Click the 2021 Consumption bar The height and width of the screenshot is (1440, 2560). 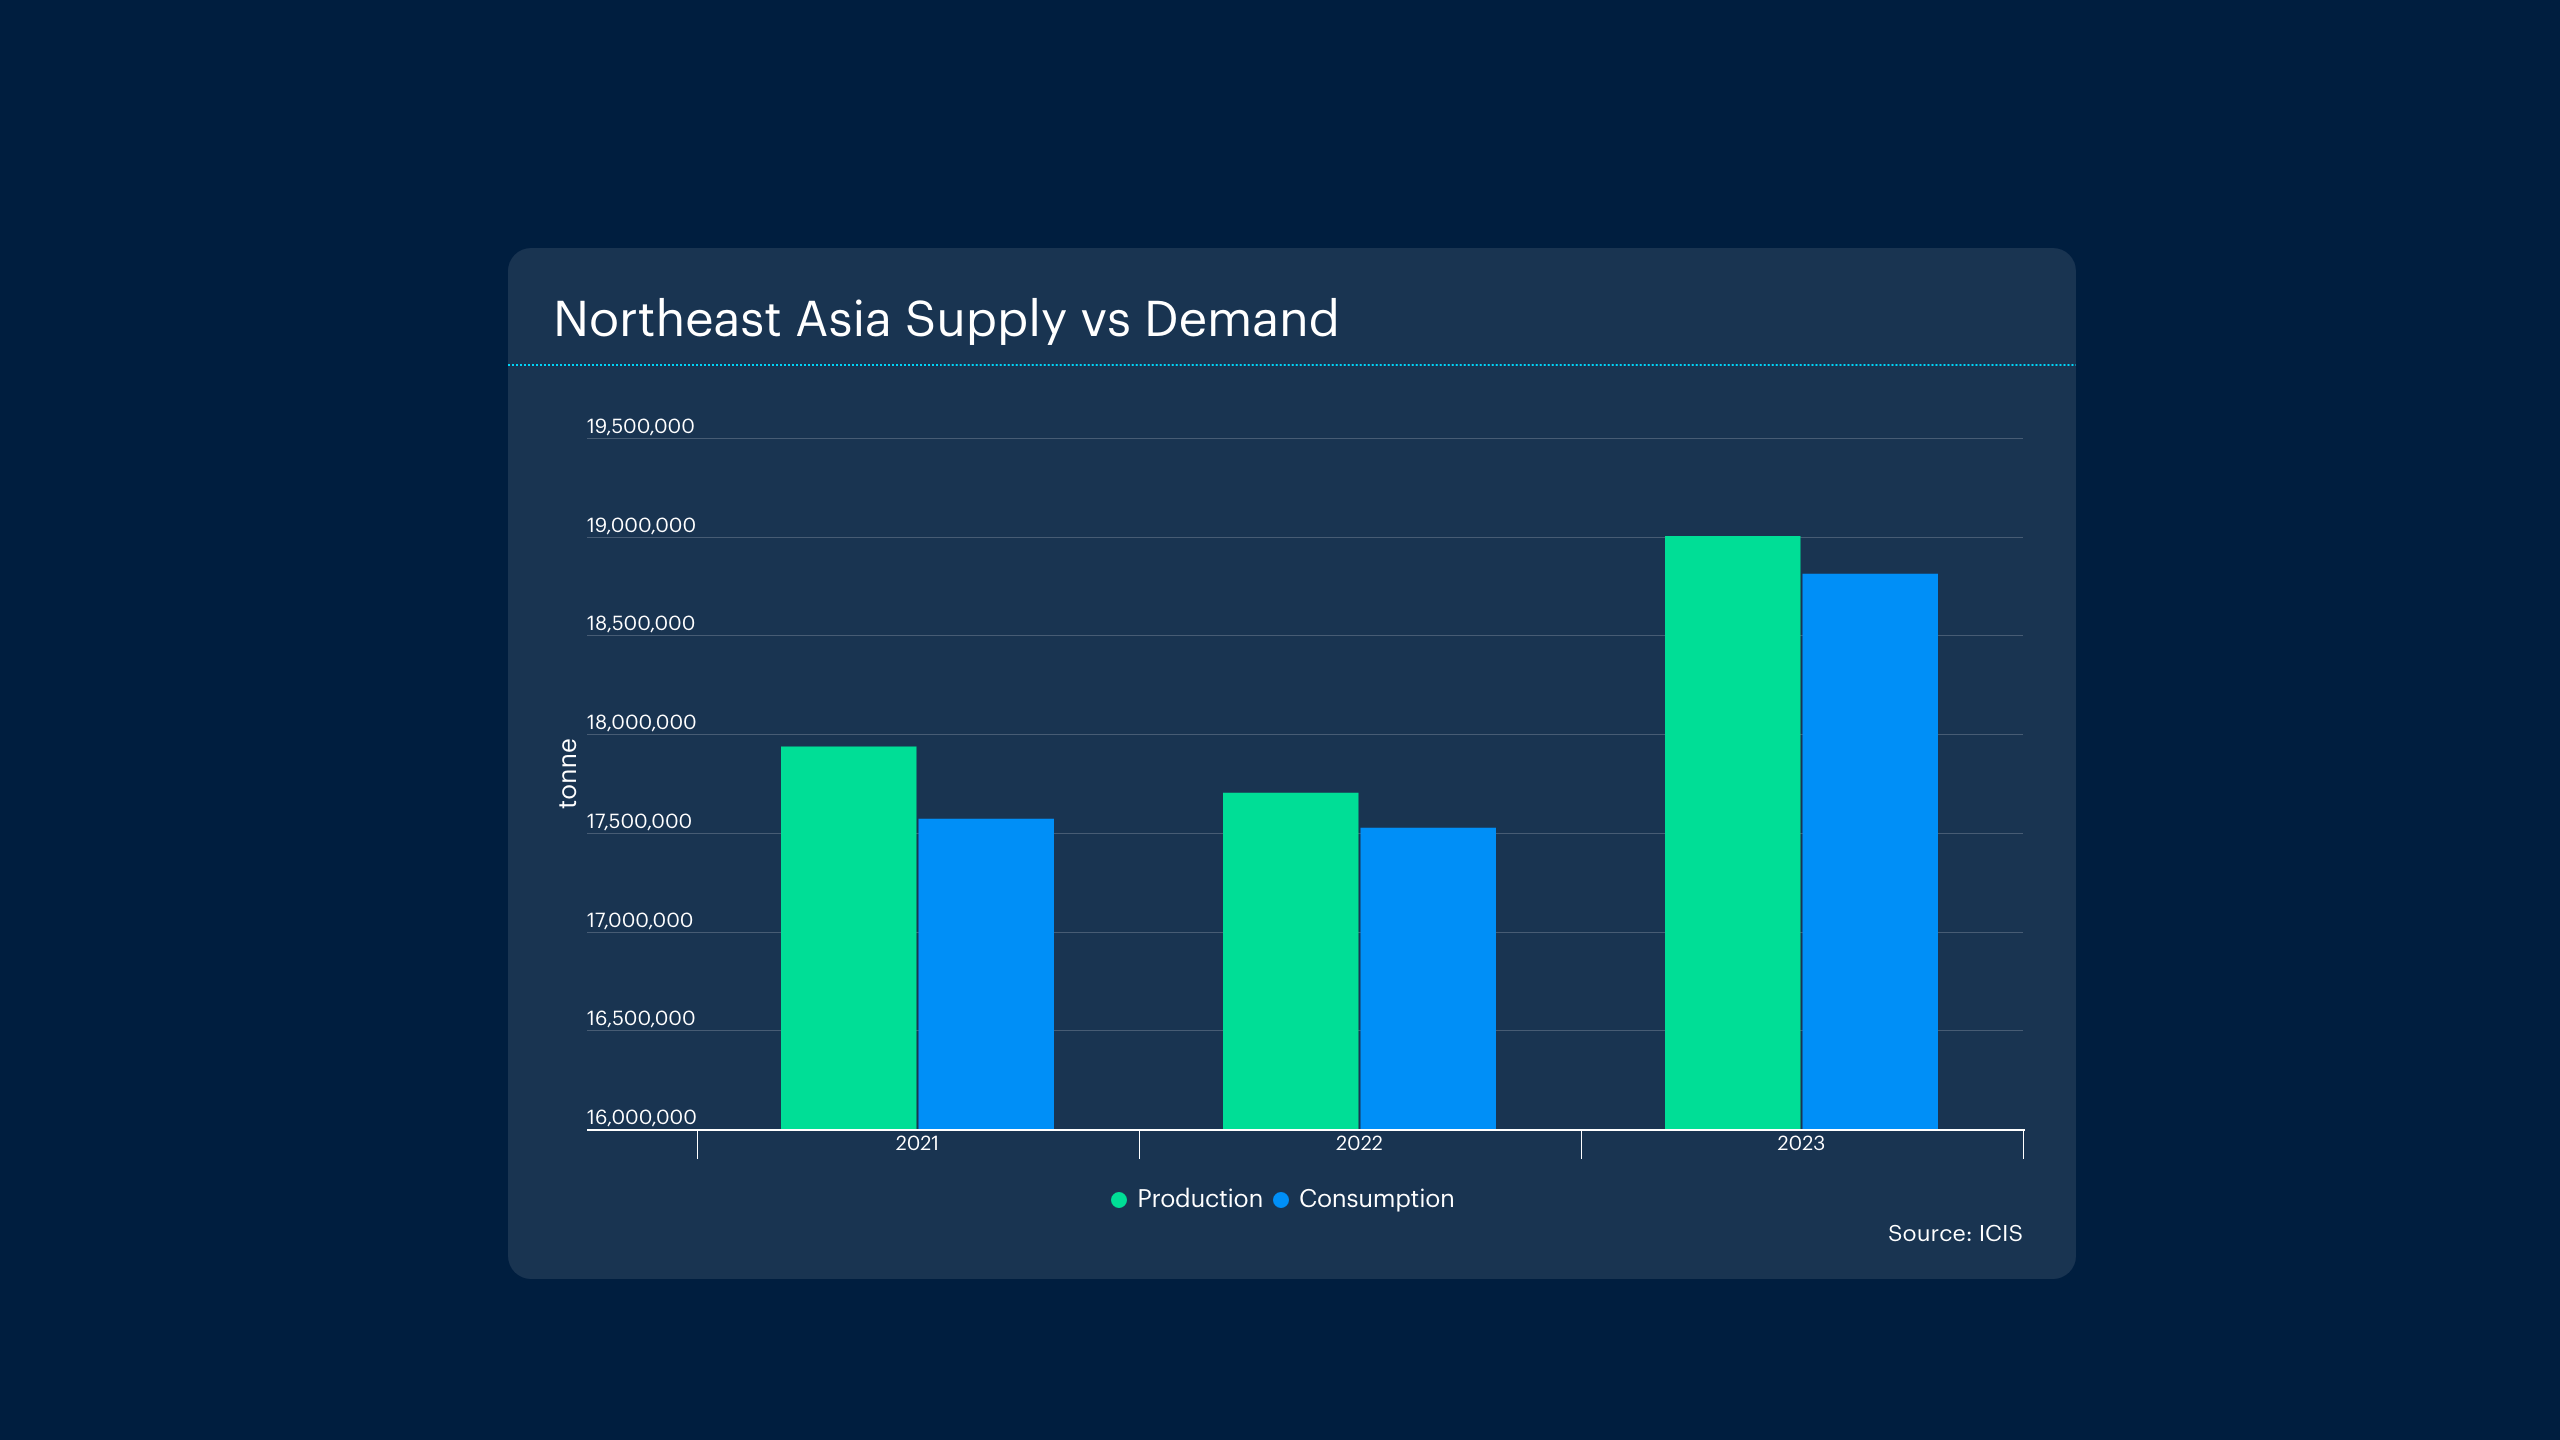(x=985, y=973)
